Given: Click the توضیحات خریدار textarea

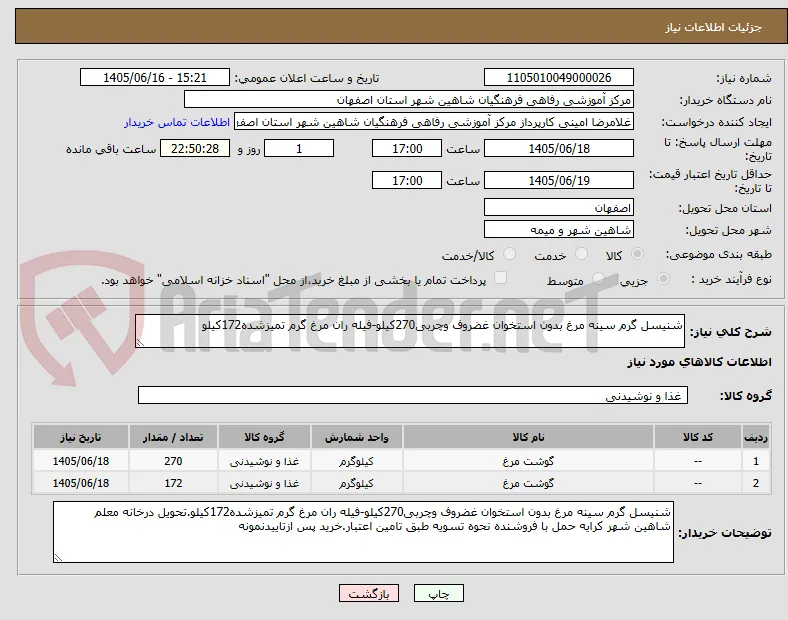Looking at the screenshot, I should [x=363, y=532].
